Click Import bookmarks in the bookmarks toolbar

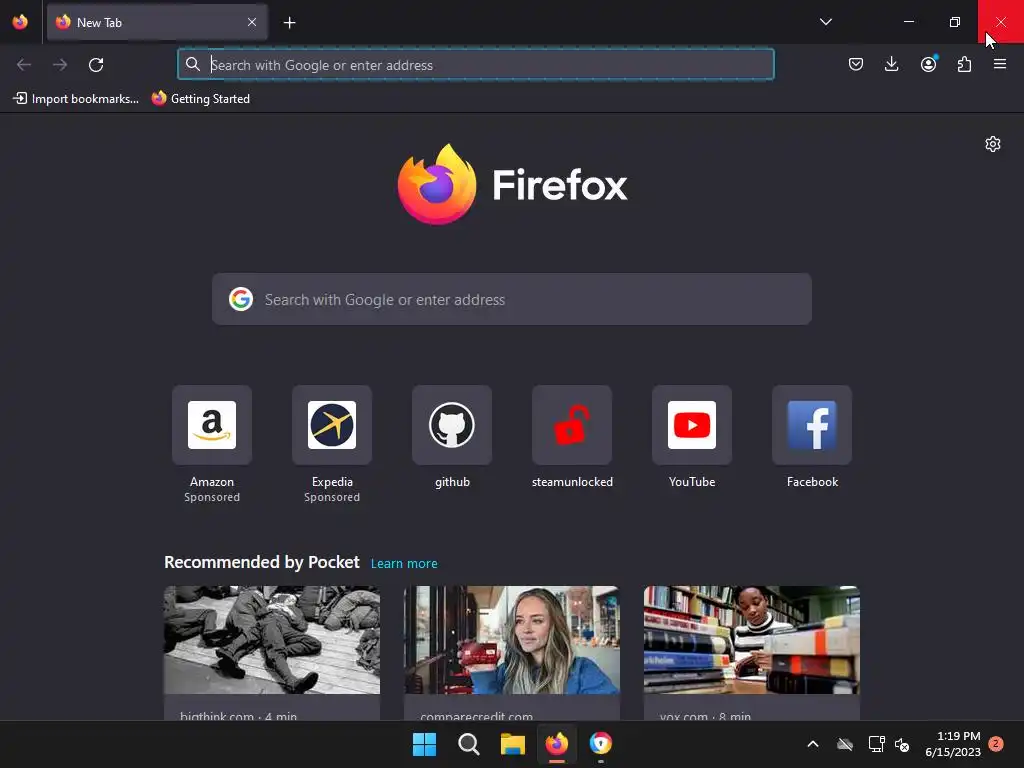76,99
